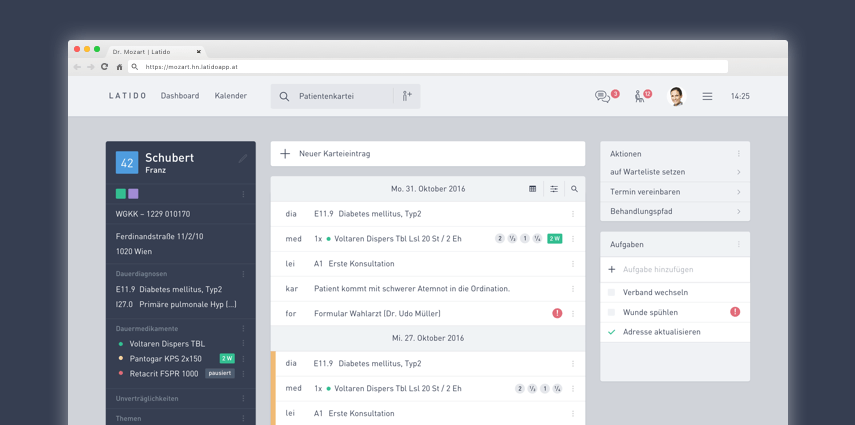This screenshot has width=855, height=425.
Task: Open options dots for Formular Wahlarzt entry
Action: pos(573,314)
